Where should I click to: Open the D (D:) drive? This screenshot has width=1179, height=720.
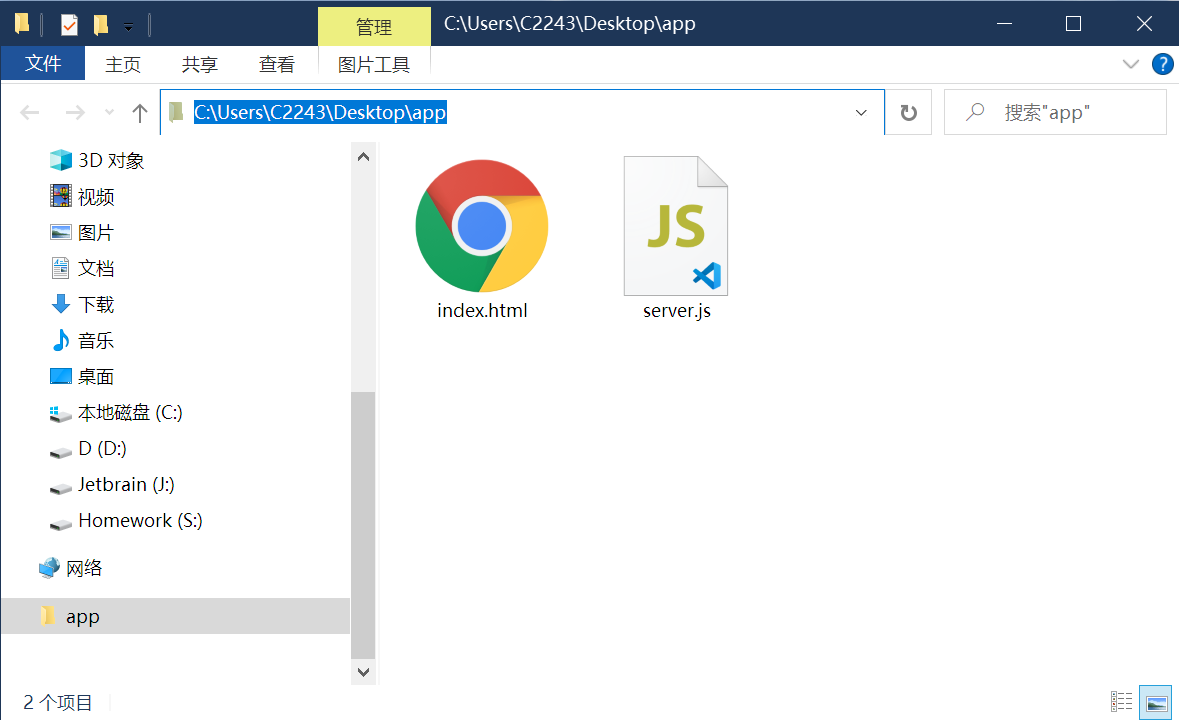tap(88, 449)
